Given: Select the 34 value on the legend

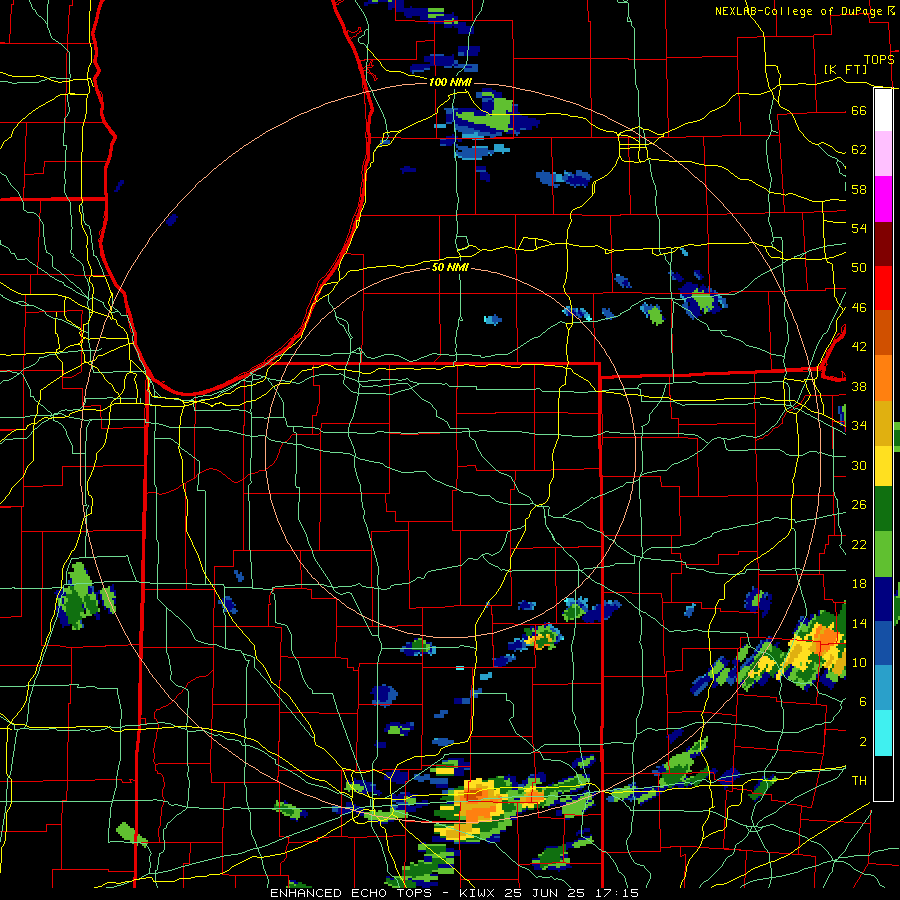Looking at the screenshot, I should click(x=859, y=426).
